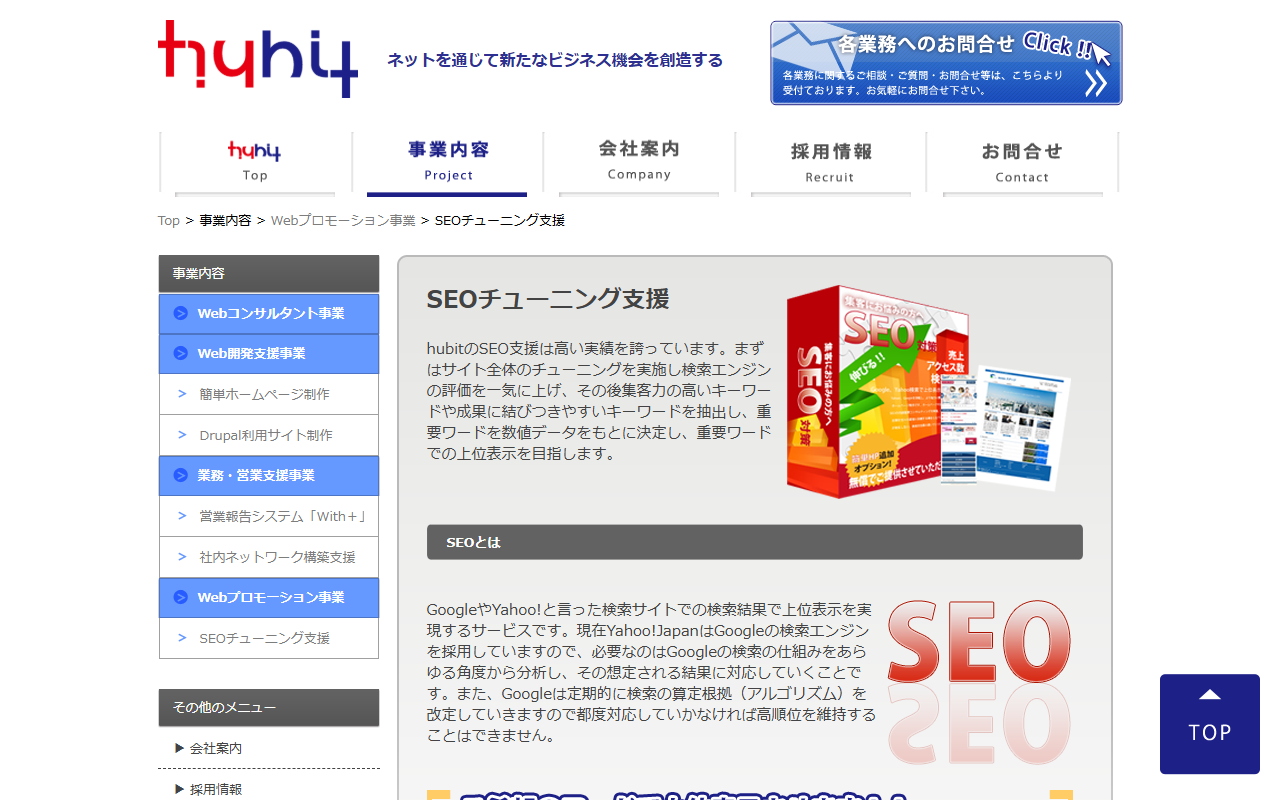
Task: Go to the Top navigation tab
Action: pos(255,163)
